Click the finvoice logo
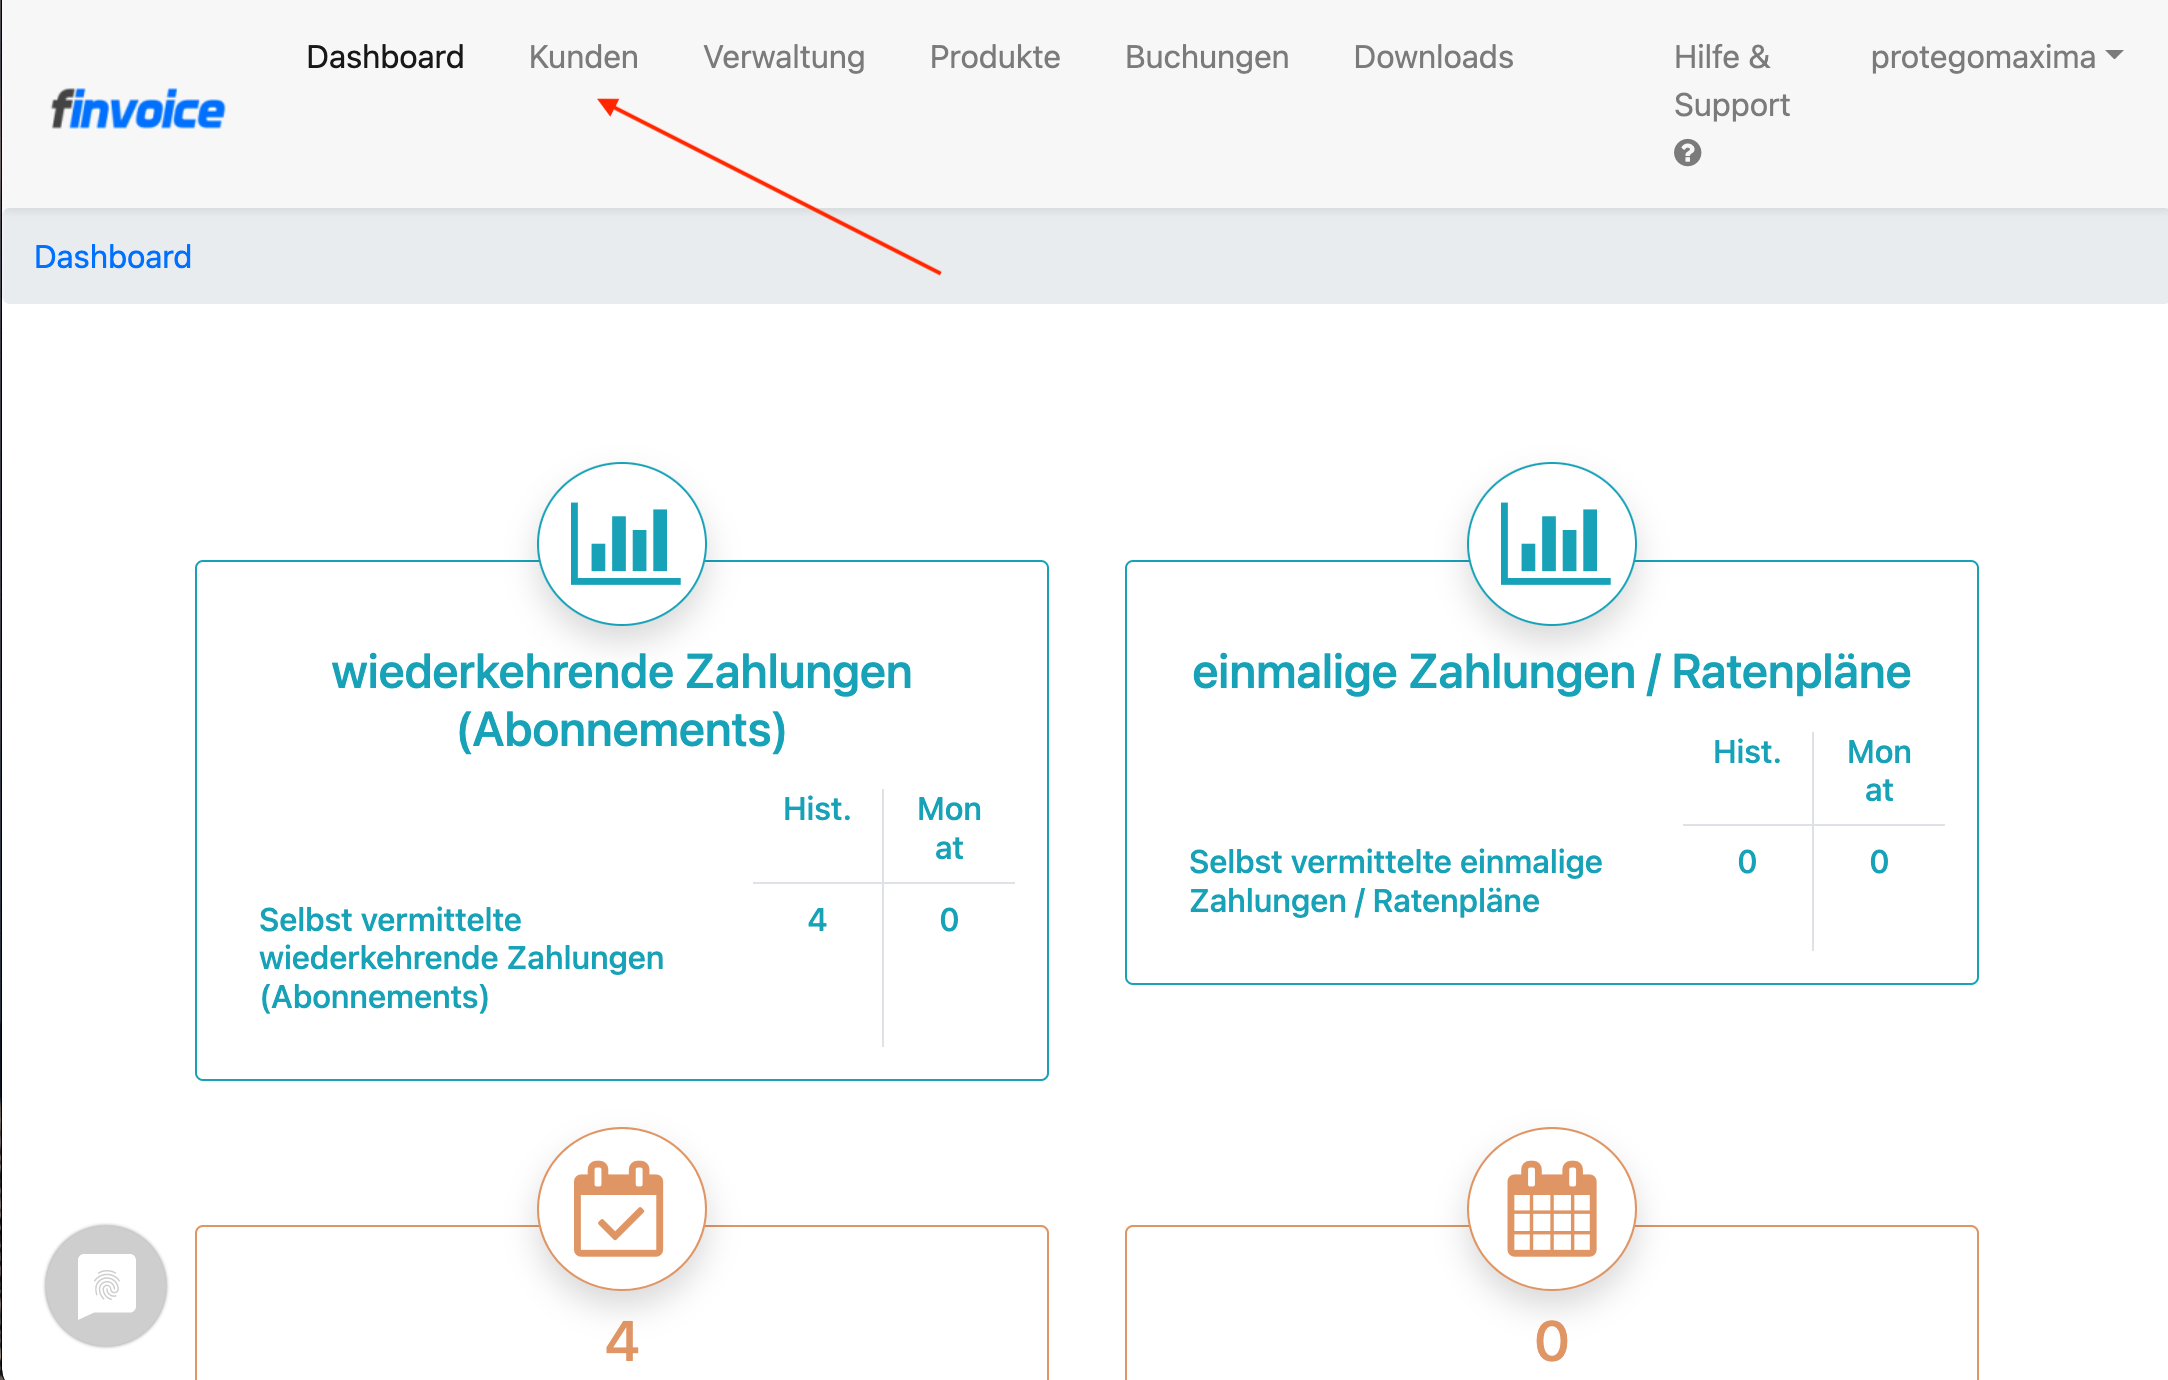Screen dimensions: 2168x1380 (138, 109)
